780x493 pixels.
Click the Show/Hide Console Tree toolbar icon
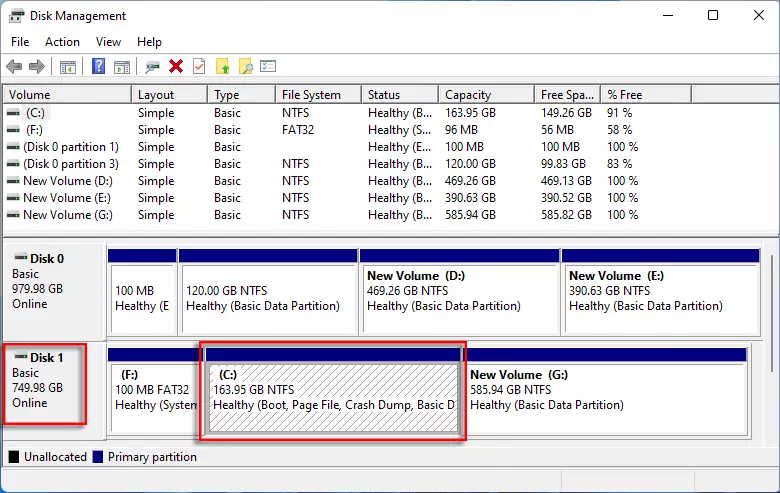[x=68, y=67]
